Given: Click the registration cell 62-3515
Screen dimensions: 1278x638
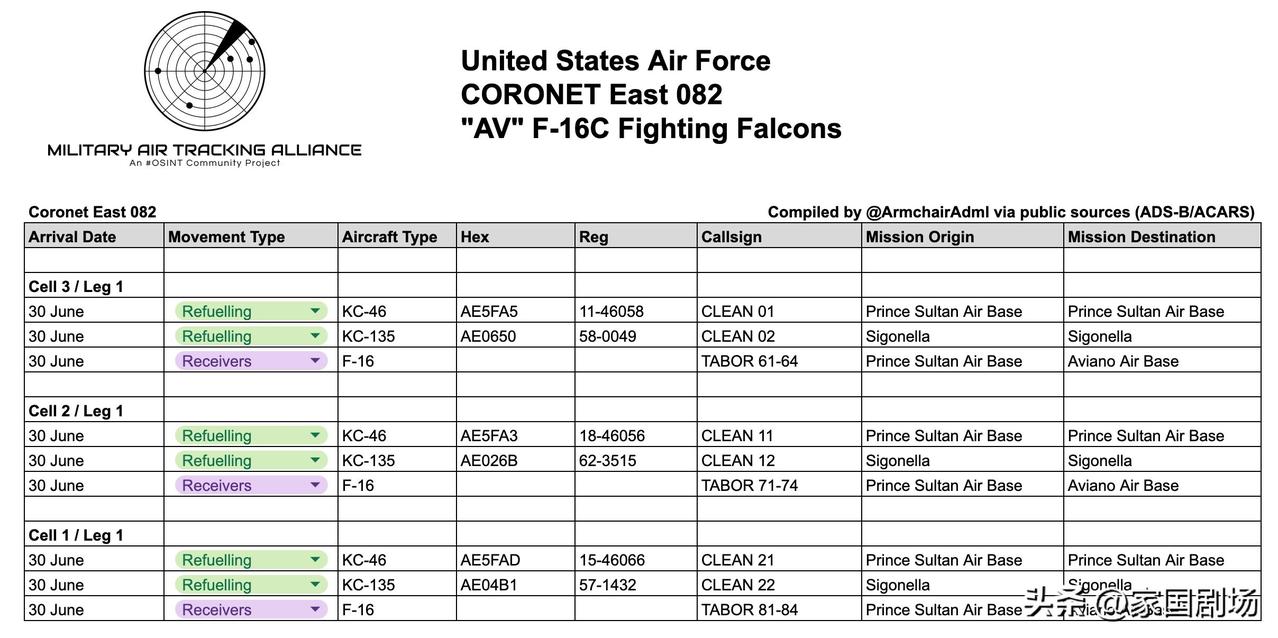Looking at the screenshot, I should 637,461.
